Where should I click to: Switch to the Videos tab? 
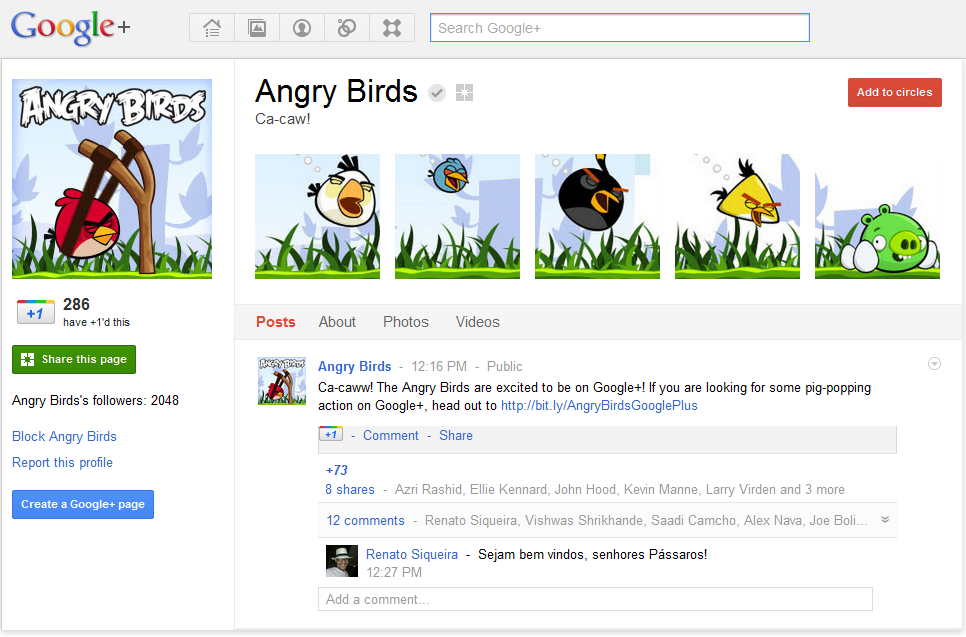[477, 322]
